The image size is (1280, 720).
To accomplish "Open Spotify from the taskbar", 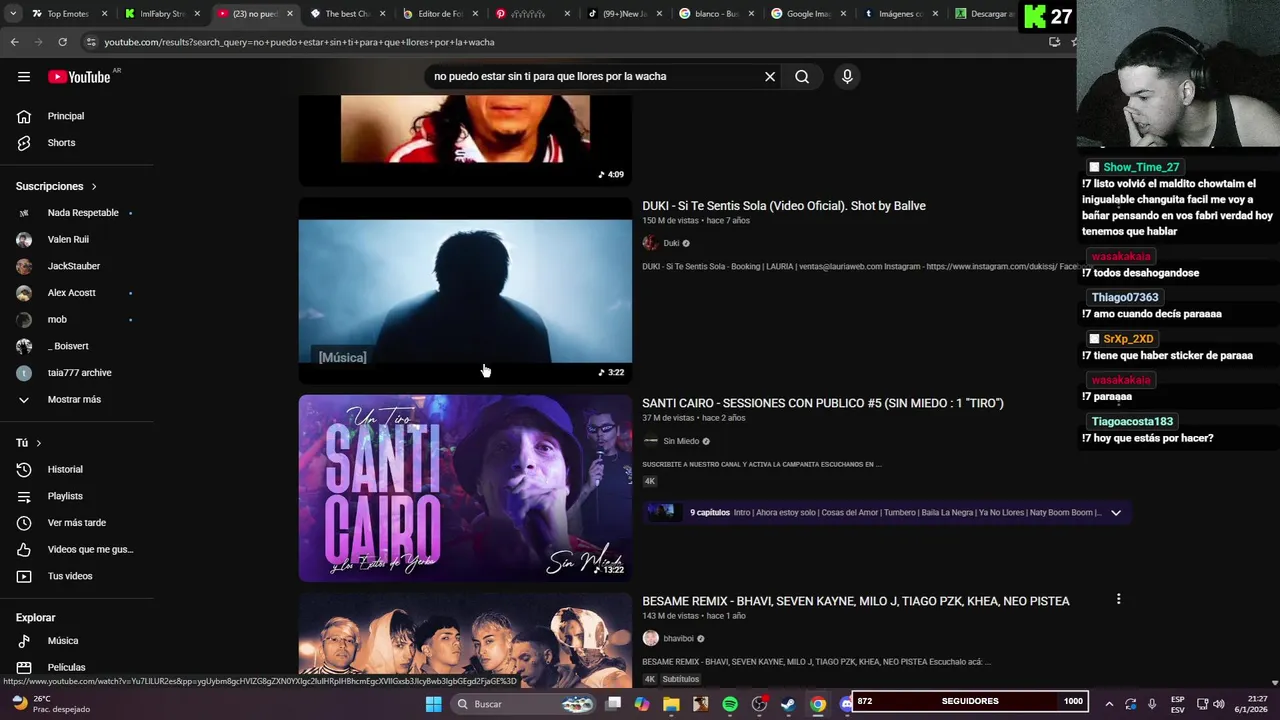I will [x=730, y=704].
